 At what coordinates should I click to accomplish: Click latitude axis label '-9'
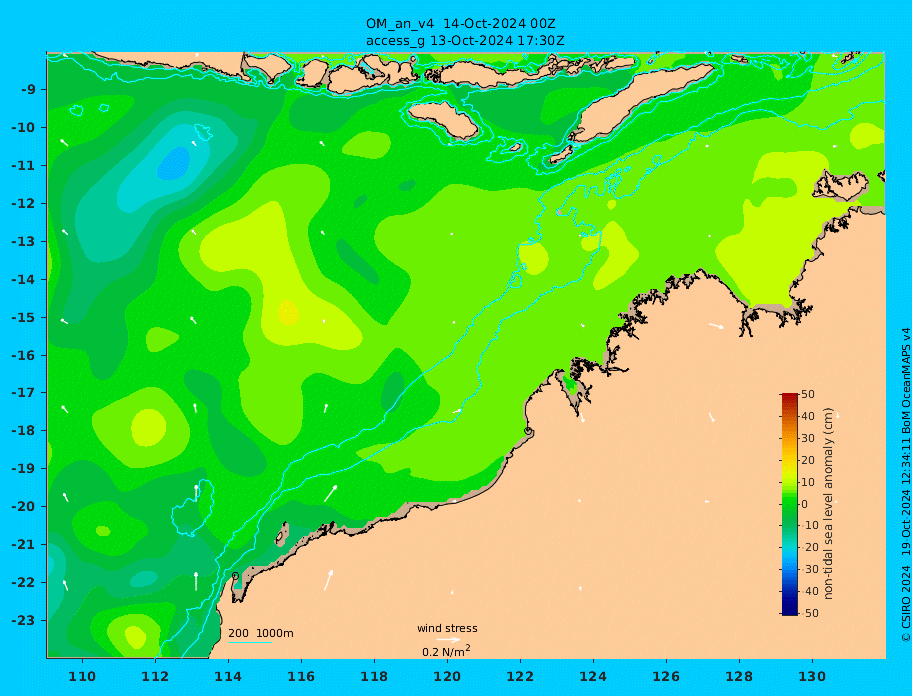[x=29, y=90]
